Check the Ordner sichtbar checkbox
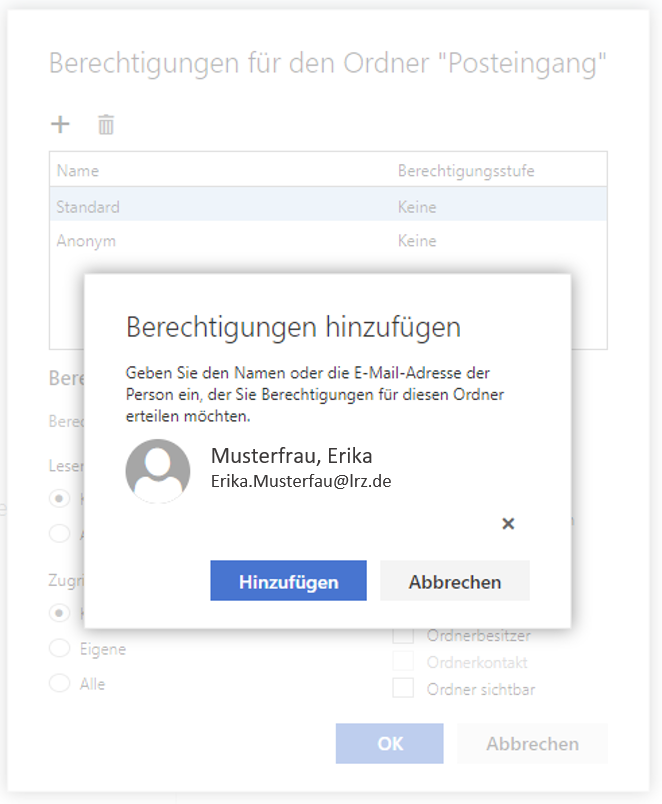This screenshot has height=804, width=662. pyautogui.click(x=403, y=688)
